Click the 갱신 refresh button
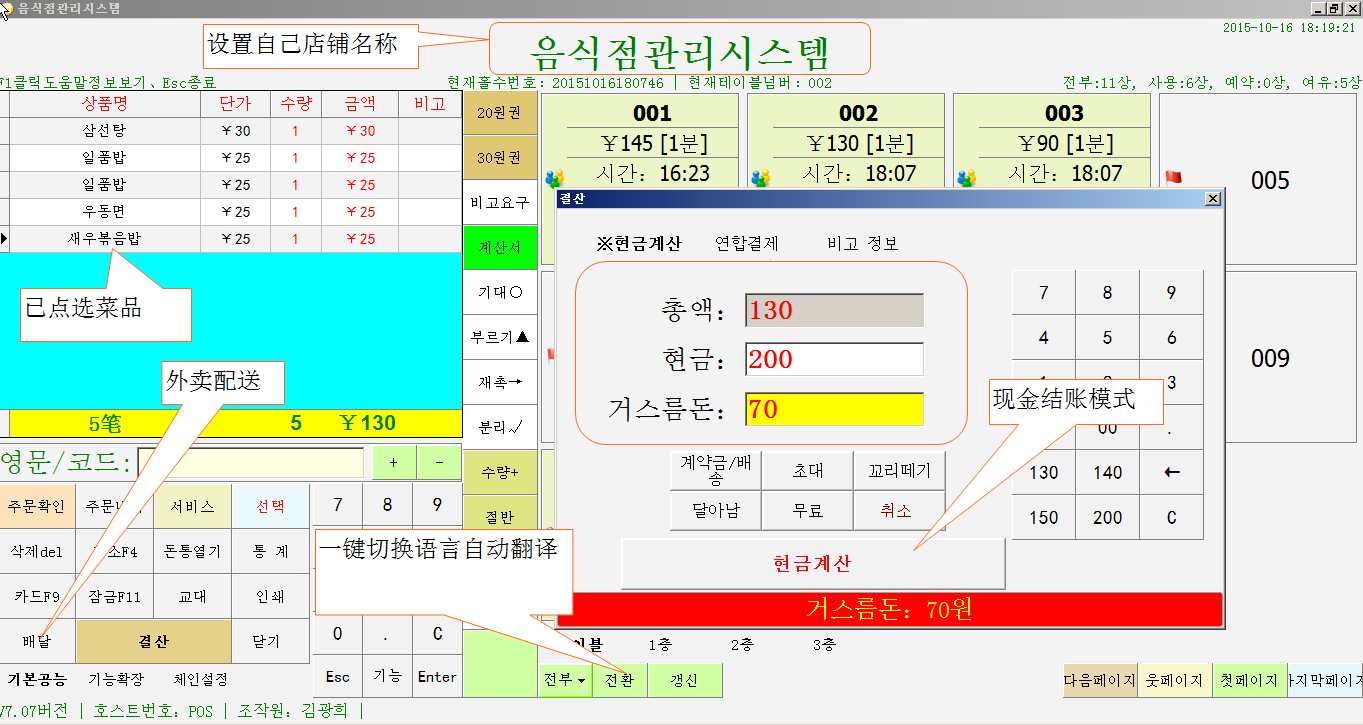The width and height of the screenshot is (1363, 725). (x=686, y=678)
